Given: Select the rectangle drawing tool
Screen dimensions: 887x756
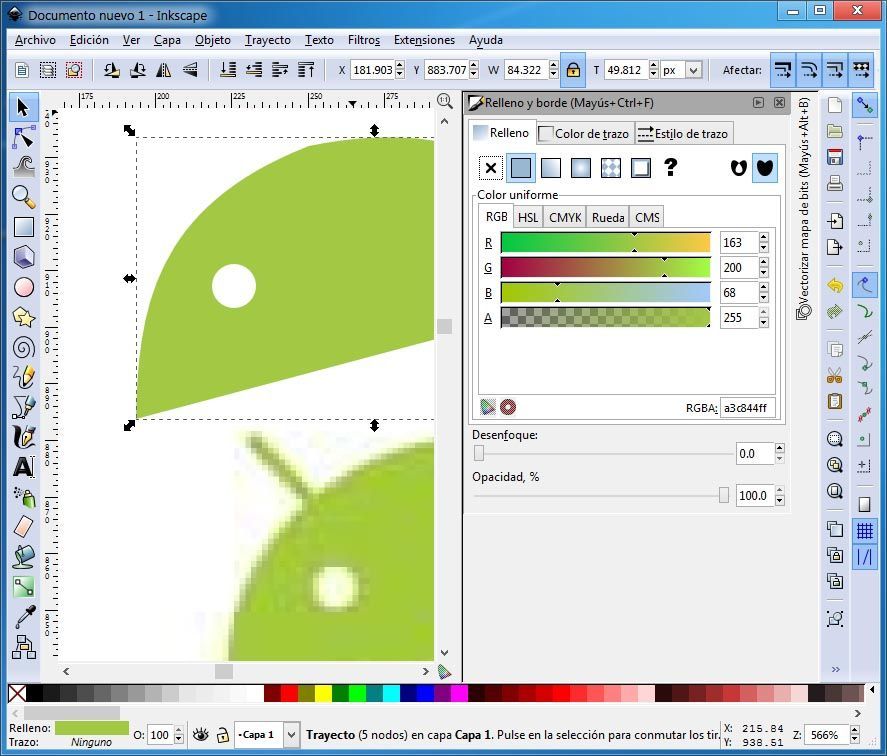Looking at the screenshot, I should pos(23,227).
